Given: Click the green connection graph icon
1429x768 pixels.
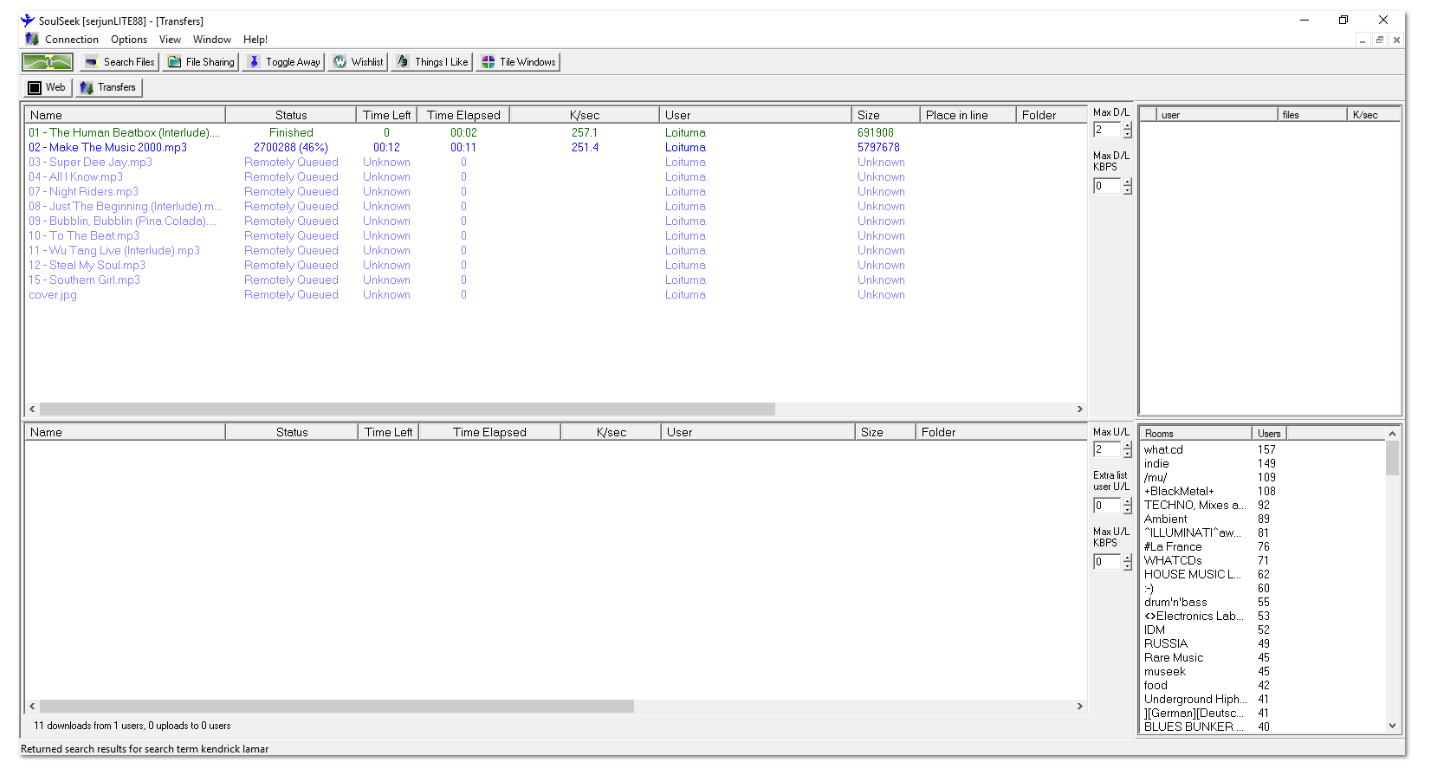Looking at the screenshot, I should [x=47, y=62].
